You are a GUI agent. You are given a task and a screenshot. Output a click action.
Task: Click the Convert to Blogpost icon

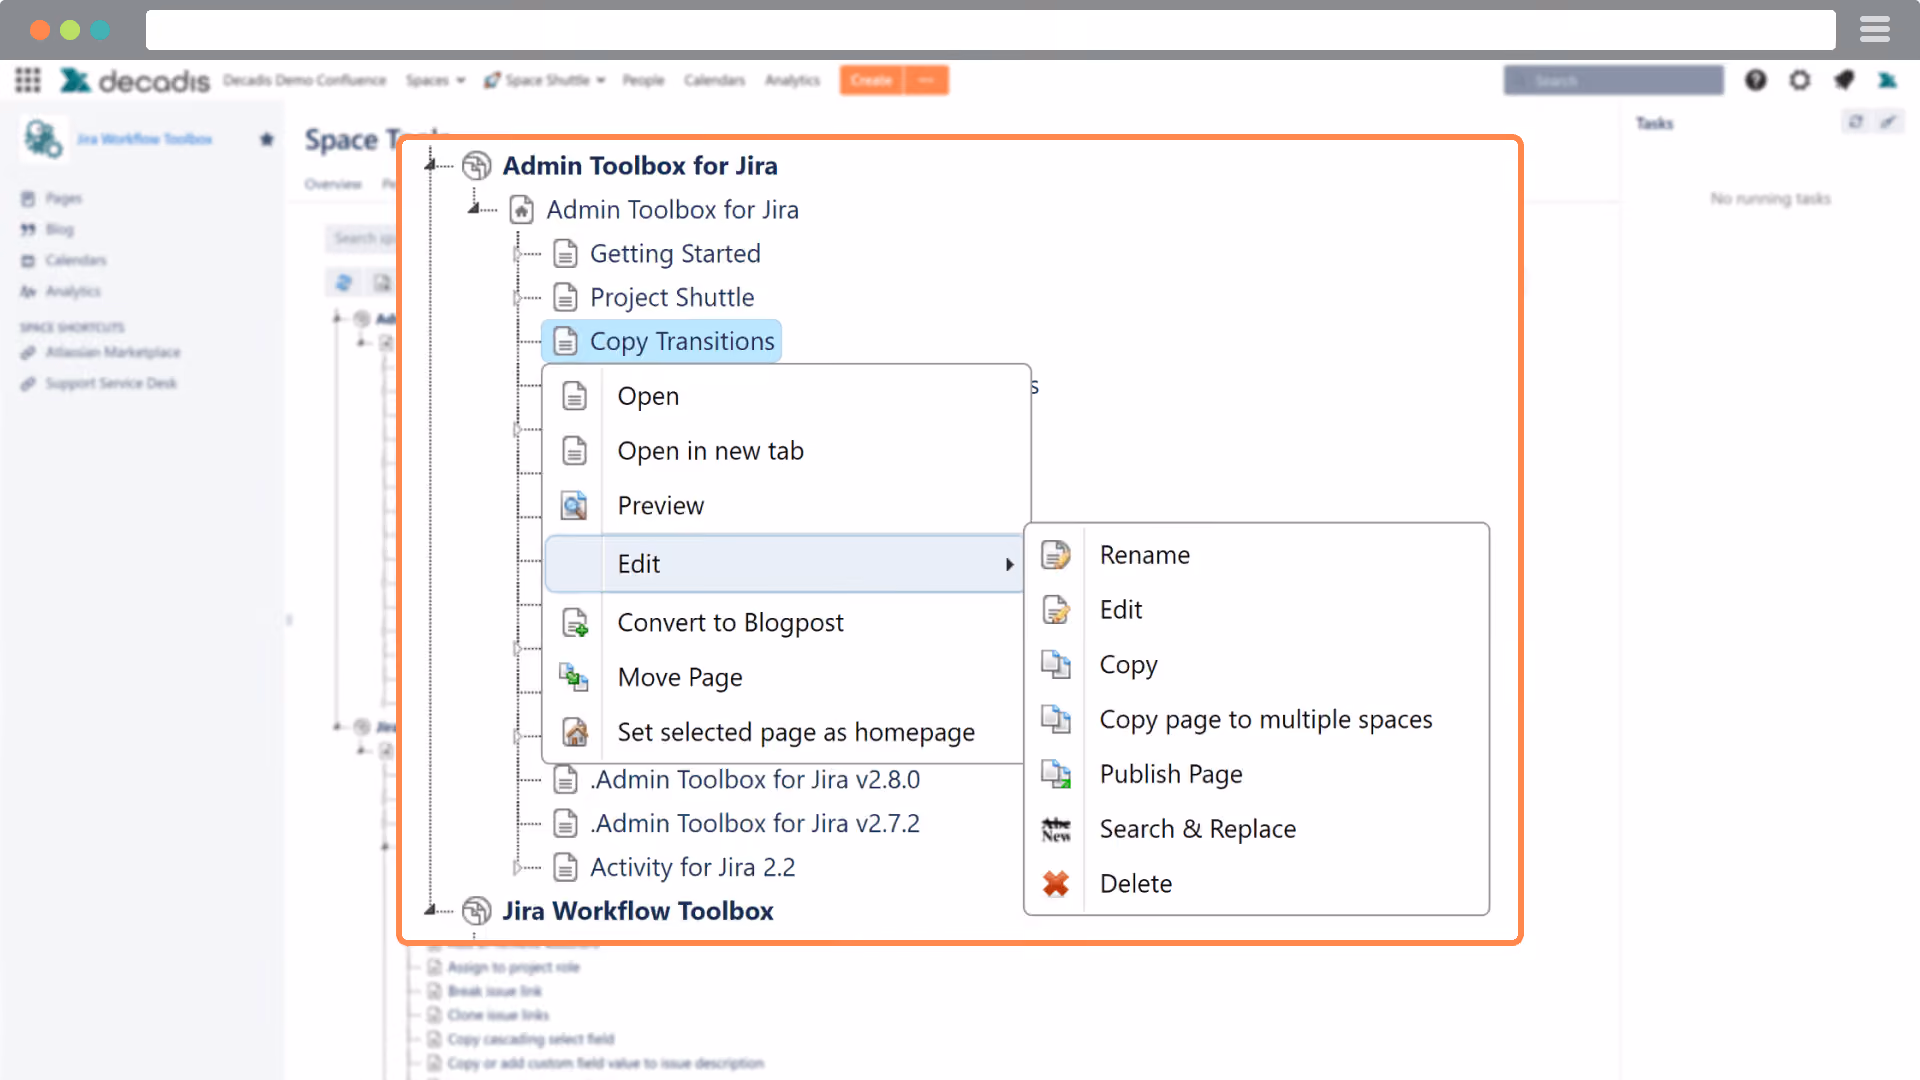pos(575,623)
